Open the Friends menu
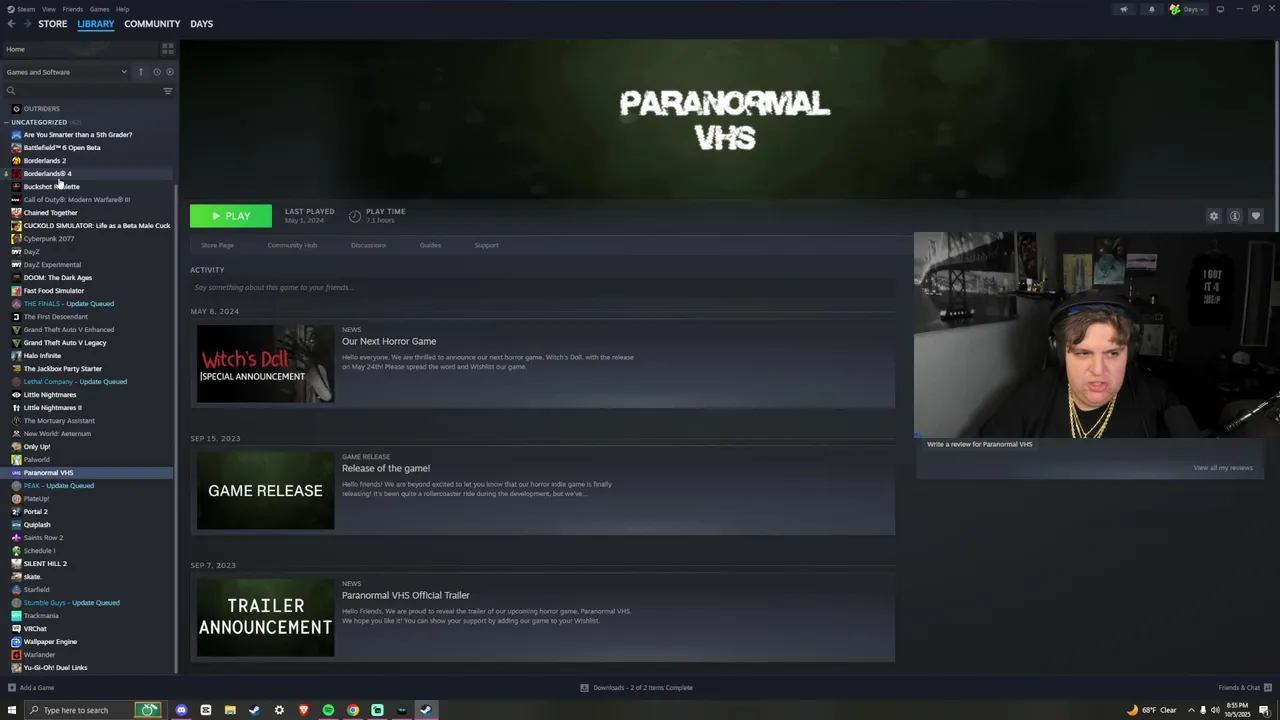Viewport: 1280px width, 720px height. coord(73,9)
